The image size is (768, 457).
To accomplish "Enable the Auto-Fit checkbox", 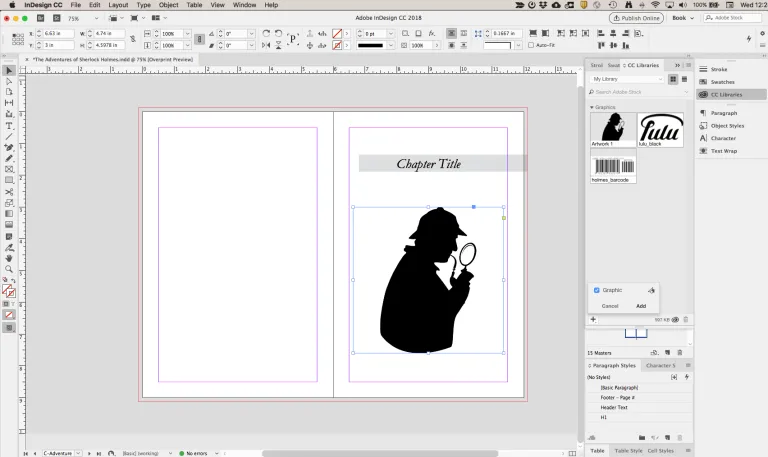I will (x=531, y=45).
